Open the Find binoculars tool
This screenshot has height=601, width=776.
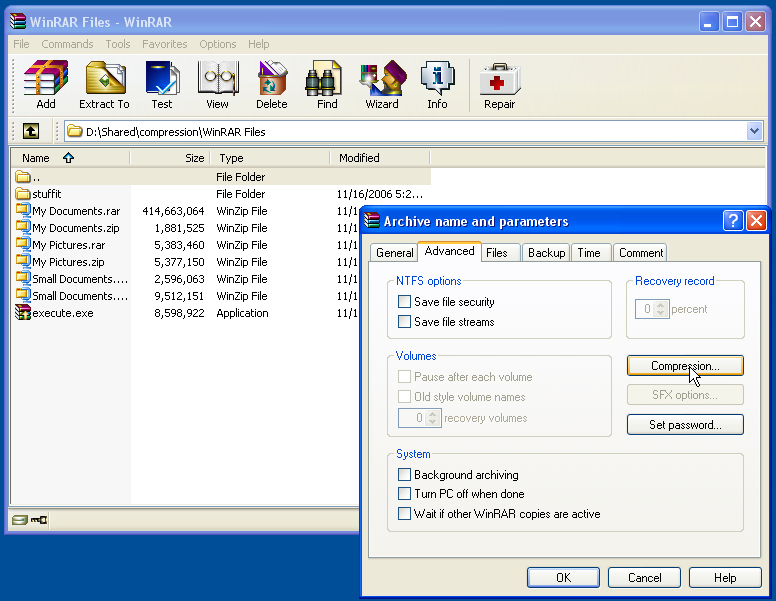click(x=327, y=84)
